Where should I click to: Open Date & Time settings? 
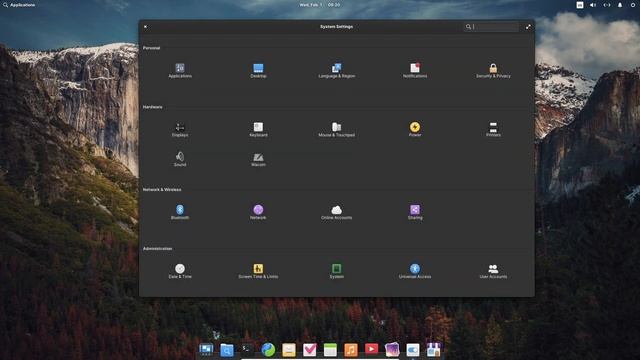[x=180, y=271]
